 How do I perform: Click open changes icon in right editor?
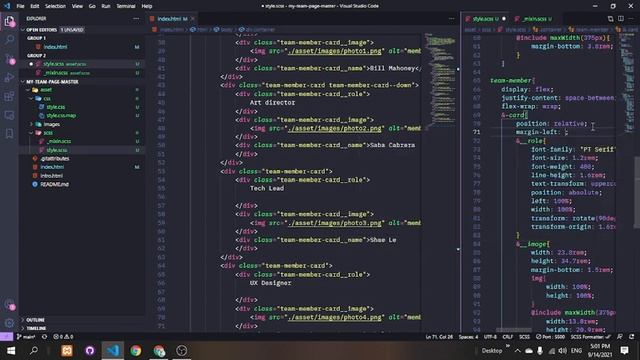coord(610,19)
